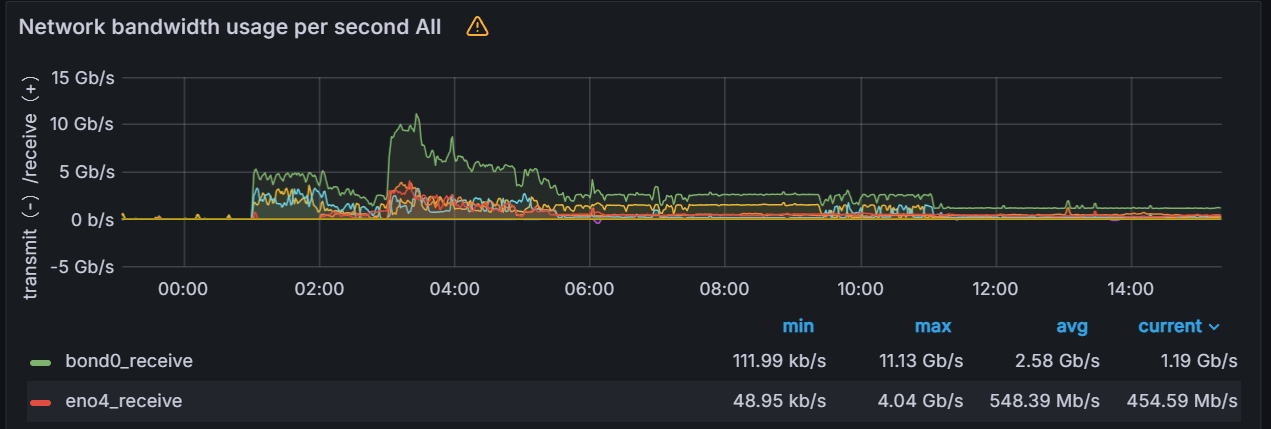Click the 10 Gb/s y-axis label

coord(82,125)
